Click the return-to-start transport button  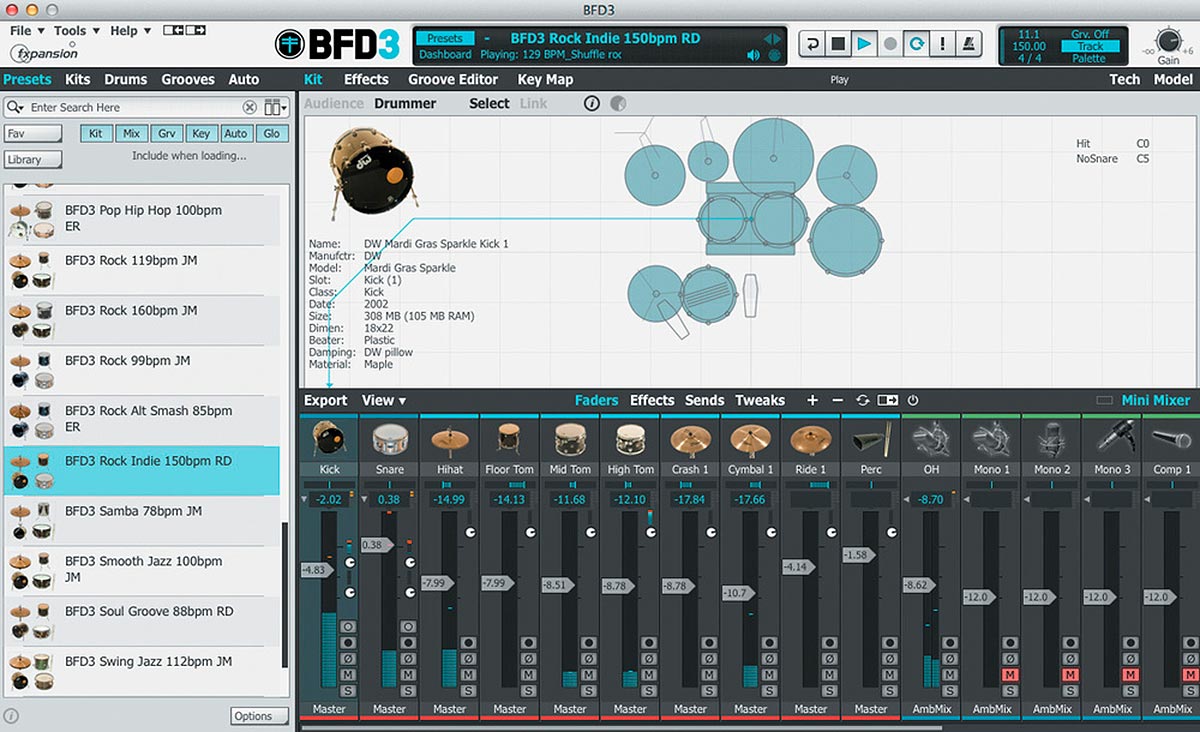[813, 44]
